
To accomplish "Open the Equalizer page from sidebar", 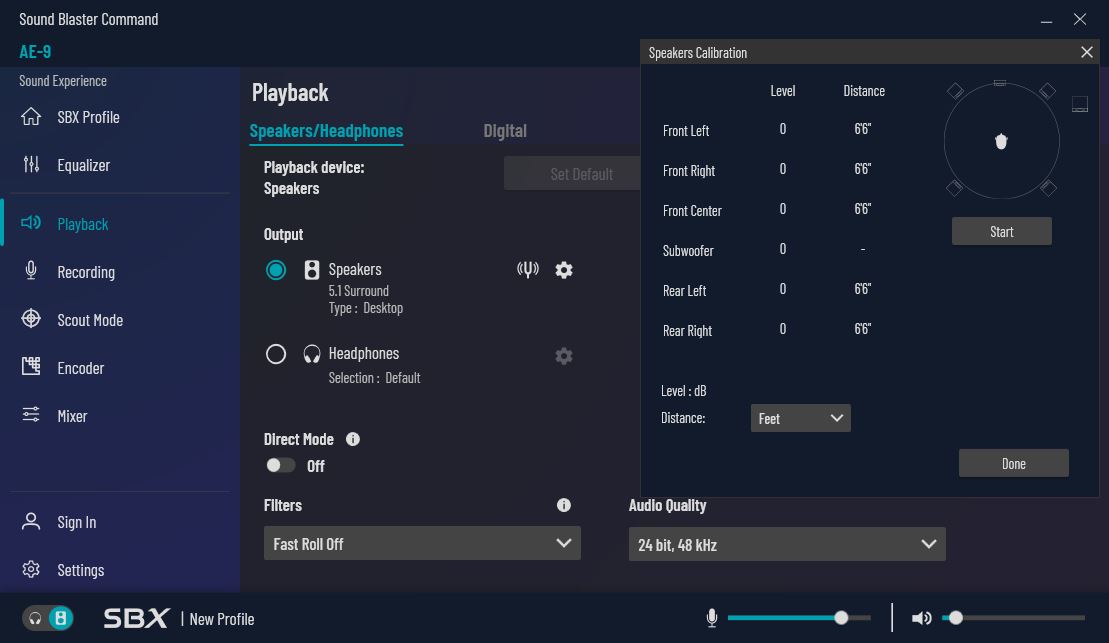I will (x=83, y=165).
